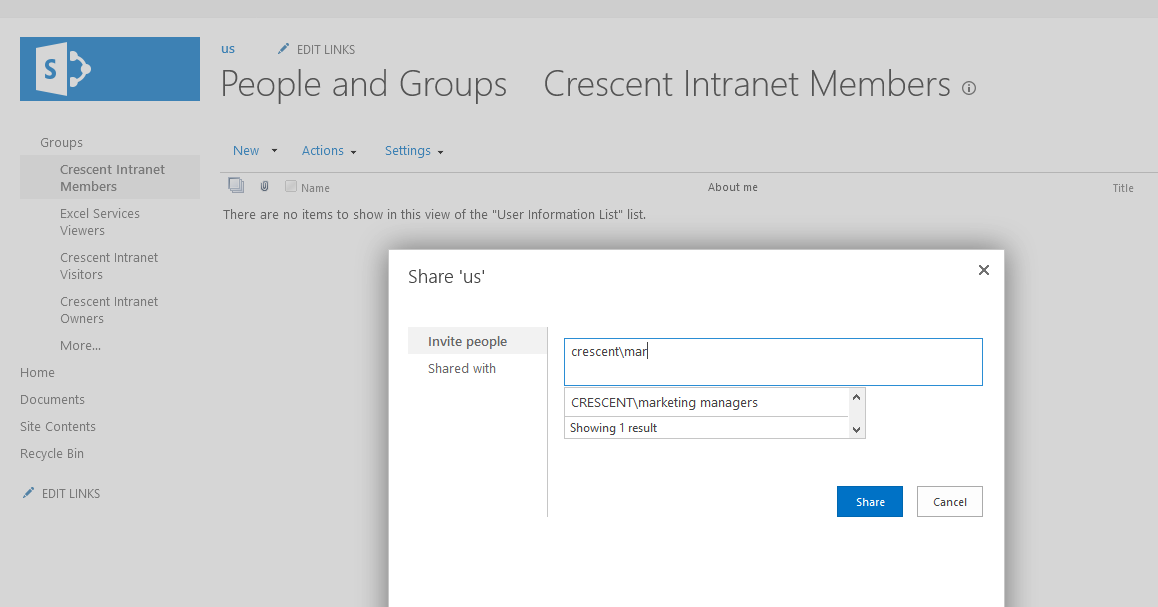This screenshot has width=1158, height=607.
Task: Click the info icon beside Crescent Intranet Members
Action: pos(968,88)
